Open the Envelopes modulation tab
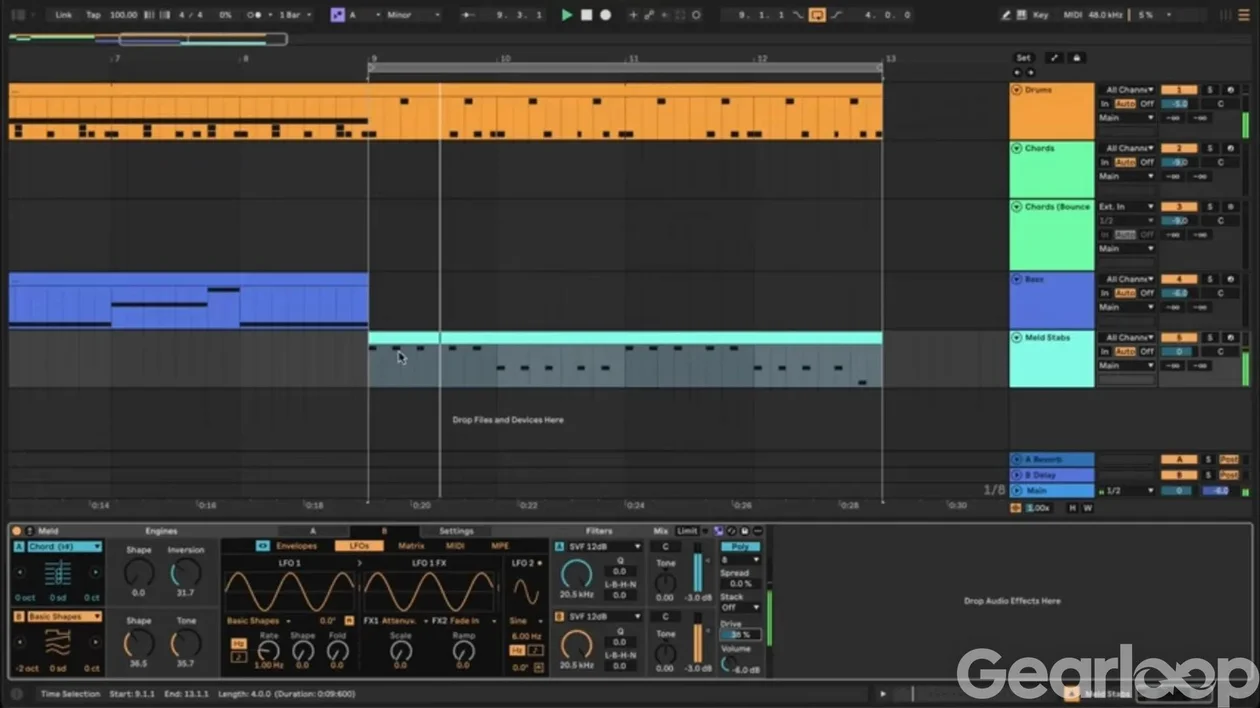 296,546
